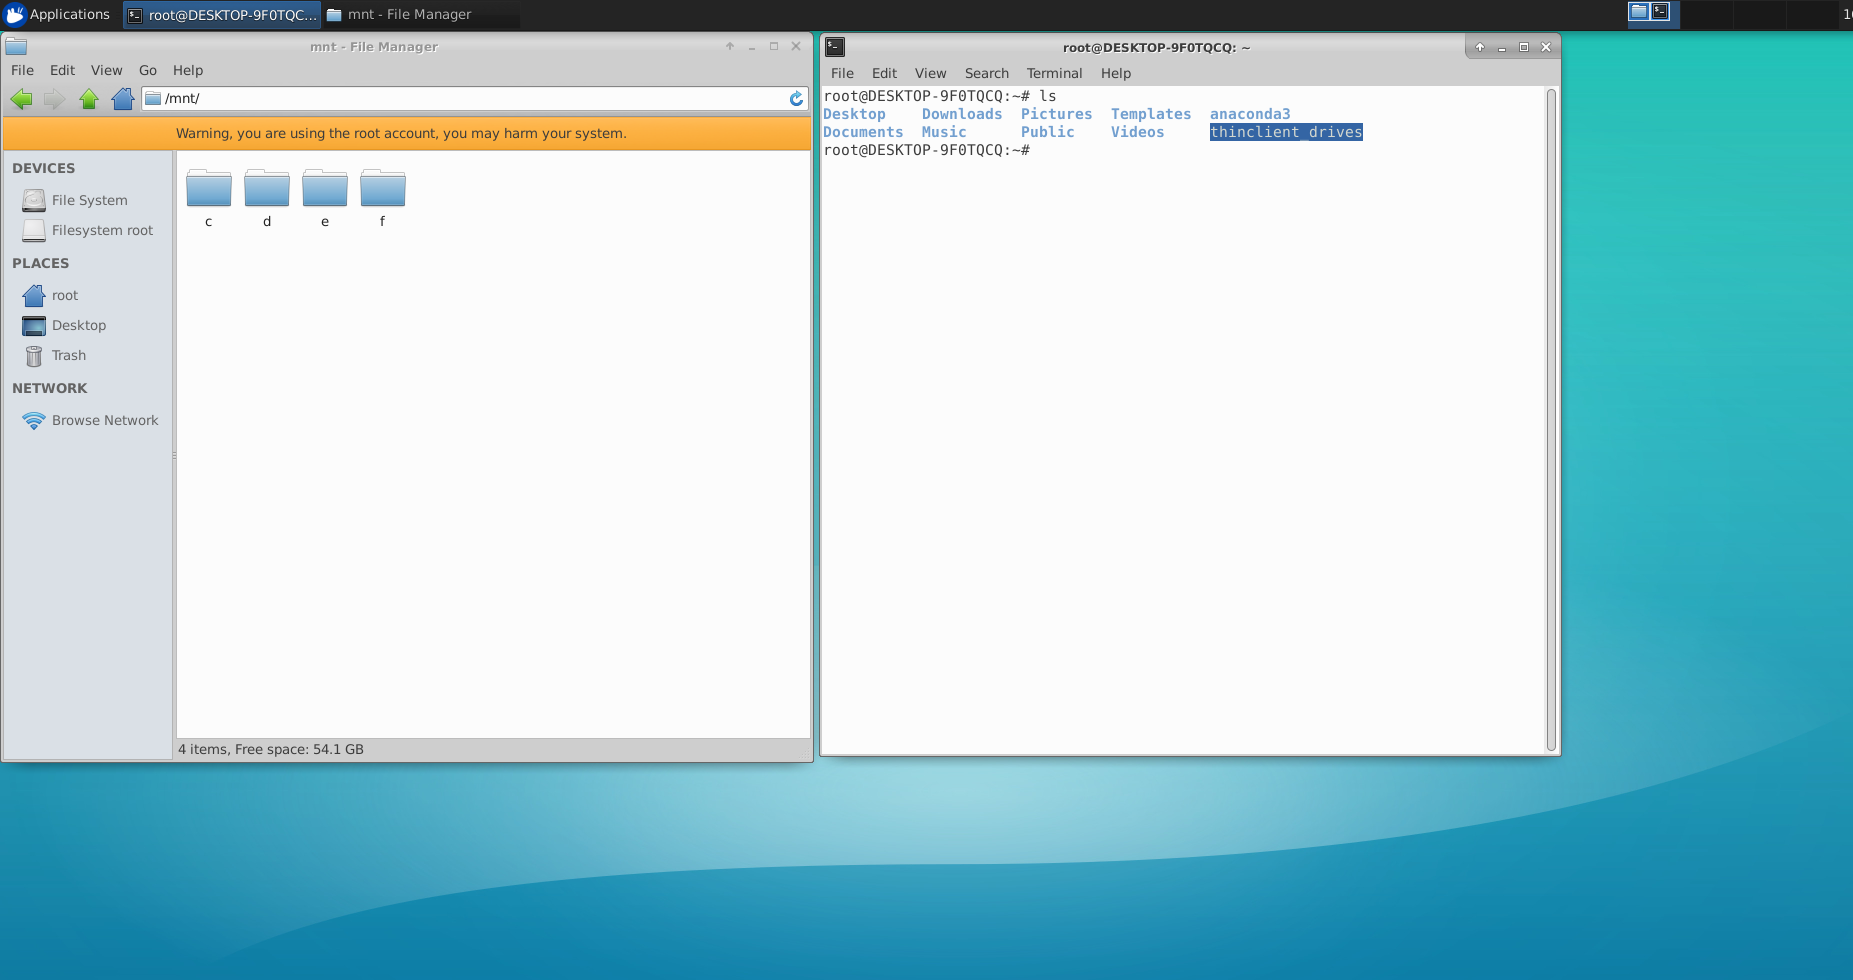Open File System in the Devices list
The width and height of the screenshot is (1853, 980).
88,200
